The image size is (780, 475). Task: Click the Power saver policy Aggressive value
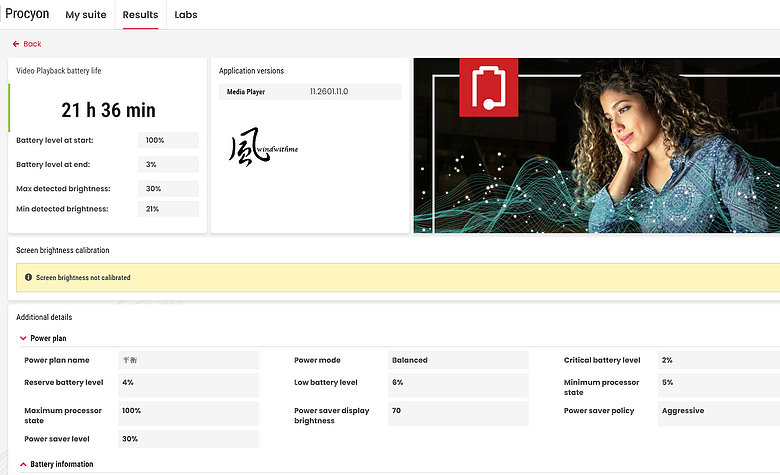pos(719,414)
